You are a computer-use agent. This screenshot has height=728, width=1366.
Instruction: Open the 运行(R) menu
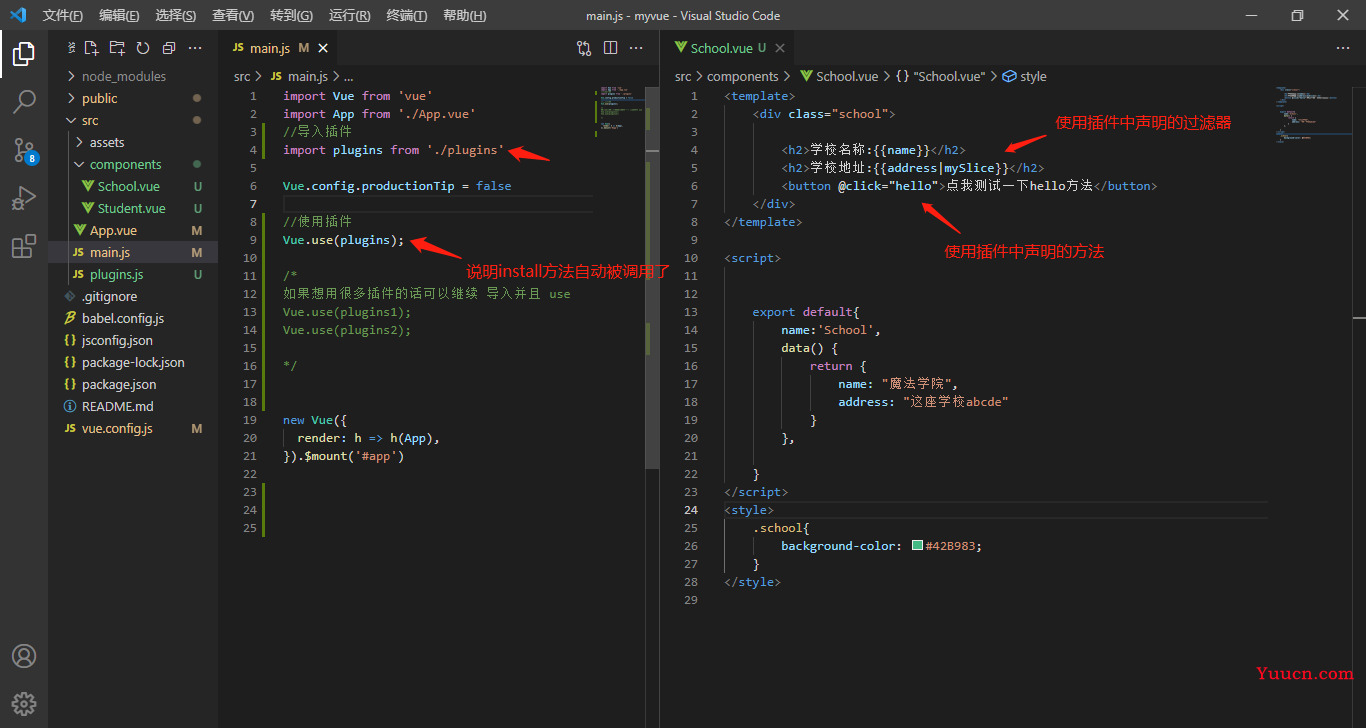349,15
